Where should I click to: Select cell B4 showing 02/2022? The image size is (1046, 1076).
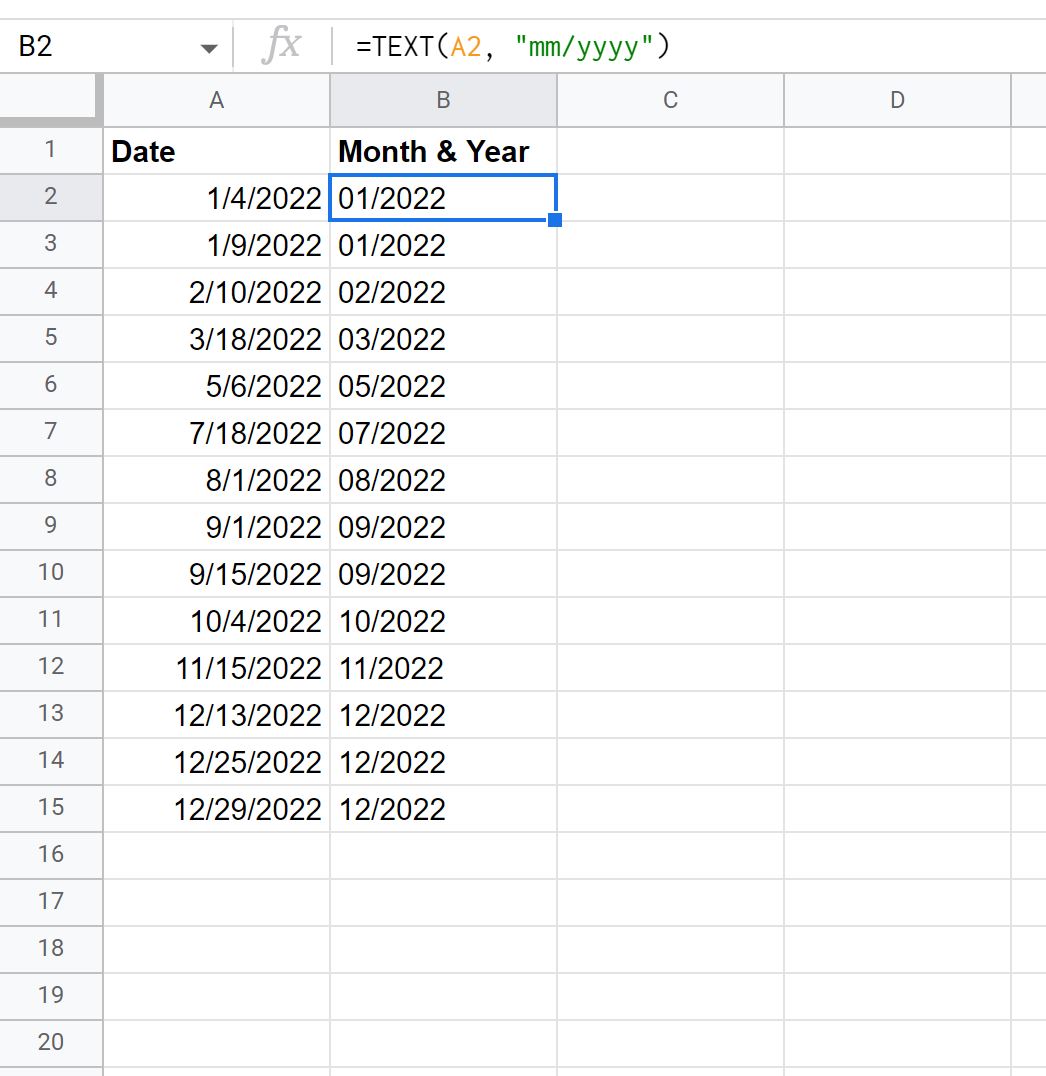[x=443, y=292]
